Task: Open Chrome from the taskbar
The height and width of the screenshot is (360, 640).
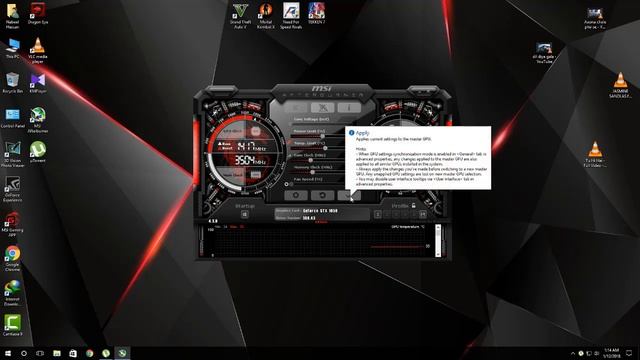Action: pos(89,353)
